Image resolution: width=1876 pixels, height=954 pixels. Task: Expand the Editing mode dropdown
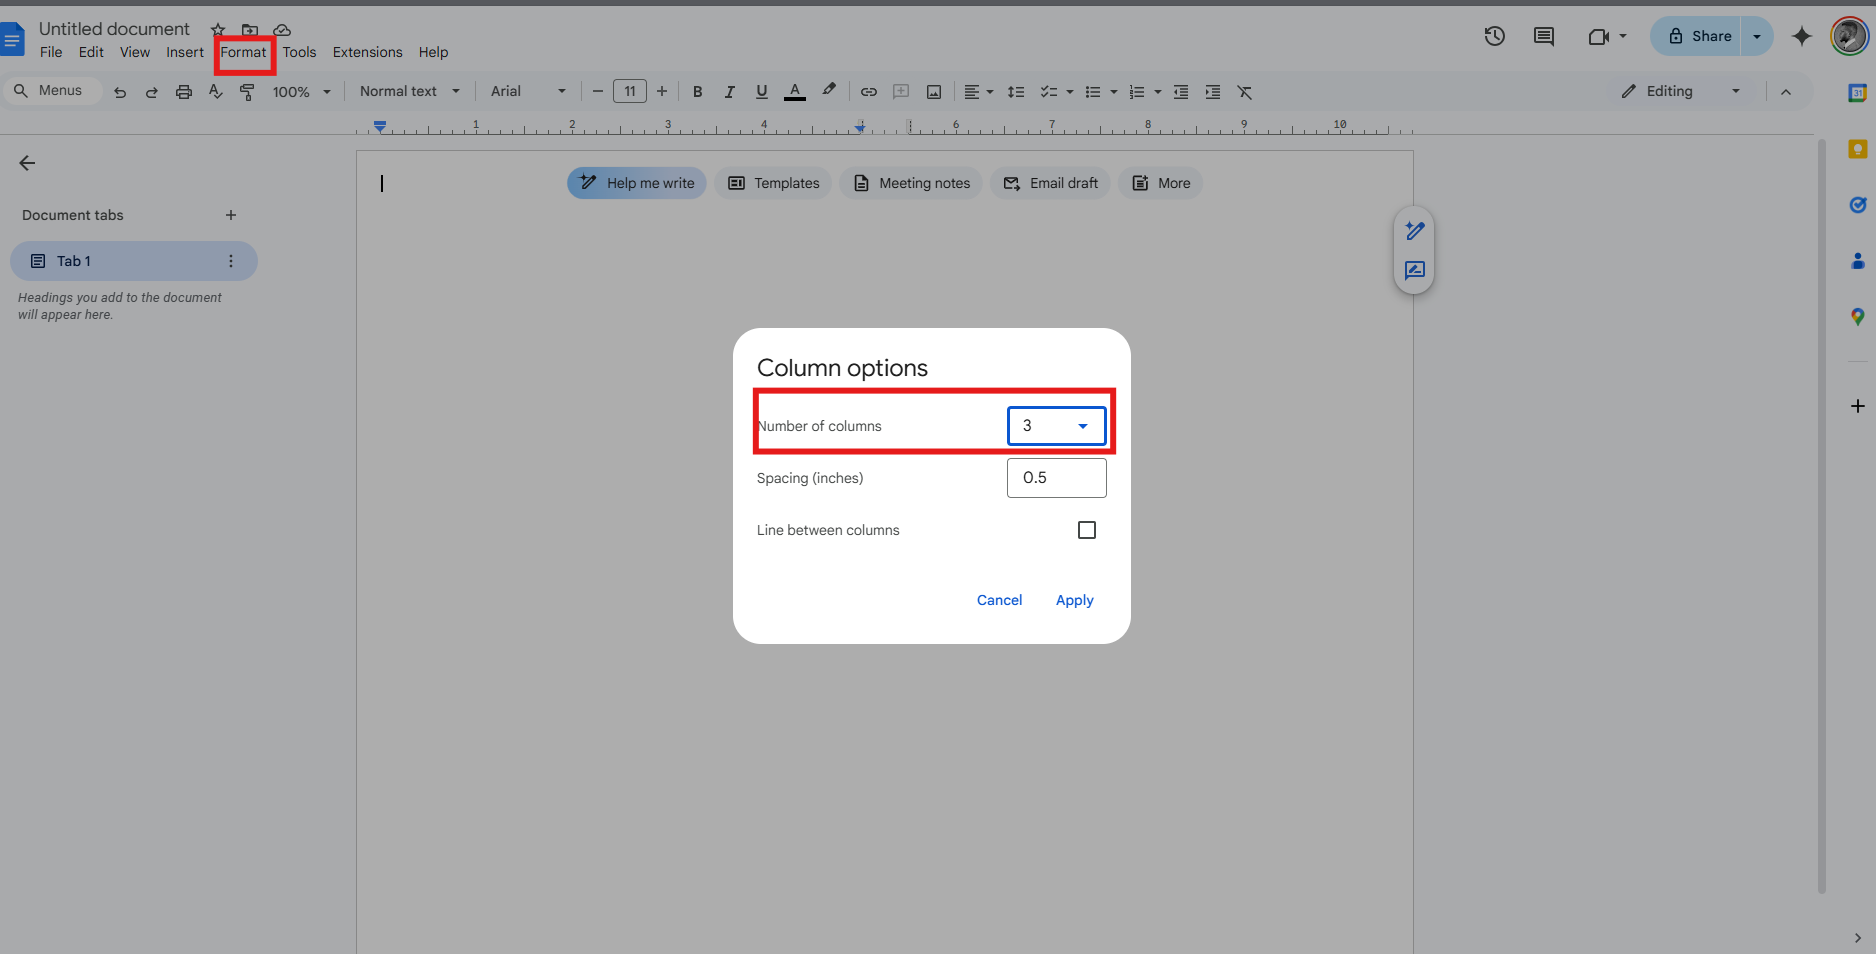click(x=1736, y=91)
